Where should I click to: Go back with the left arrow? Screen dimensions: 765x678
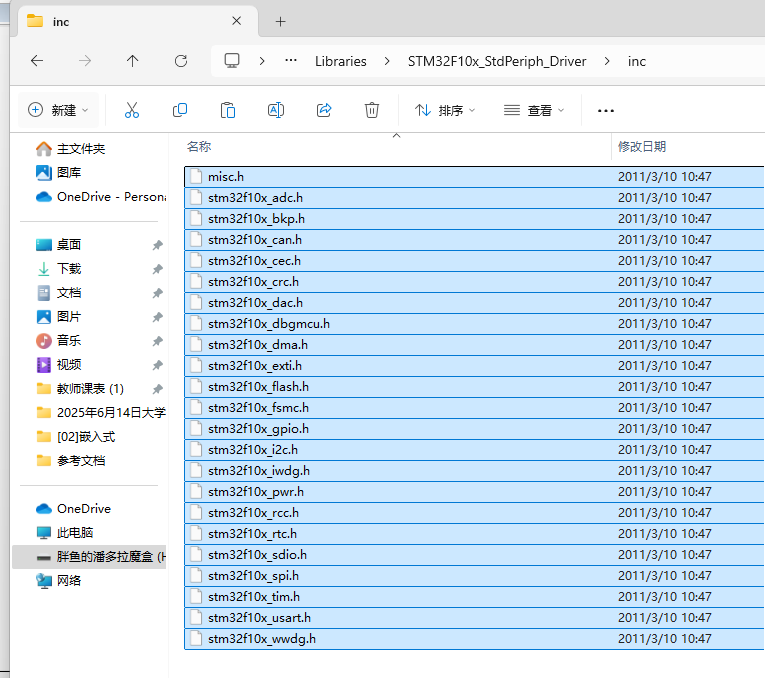coord(37,61)
